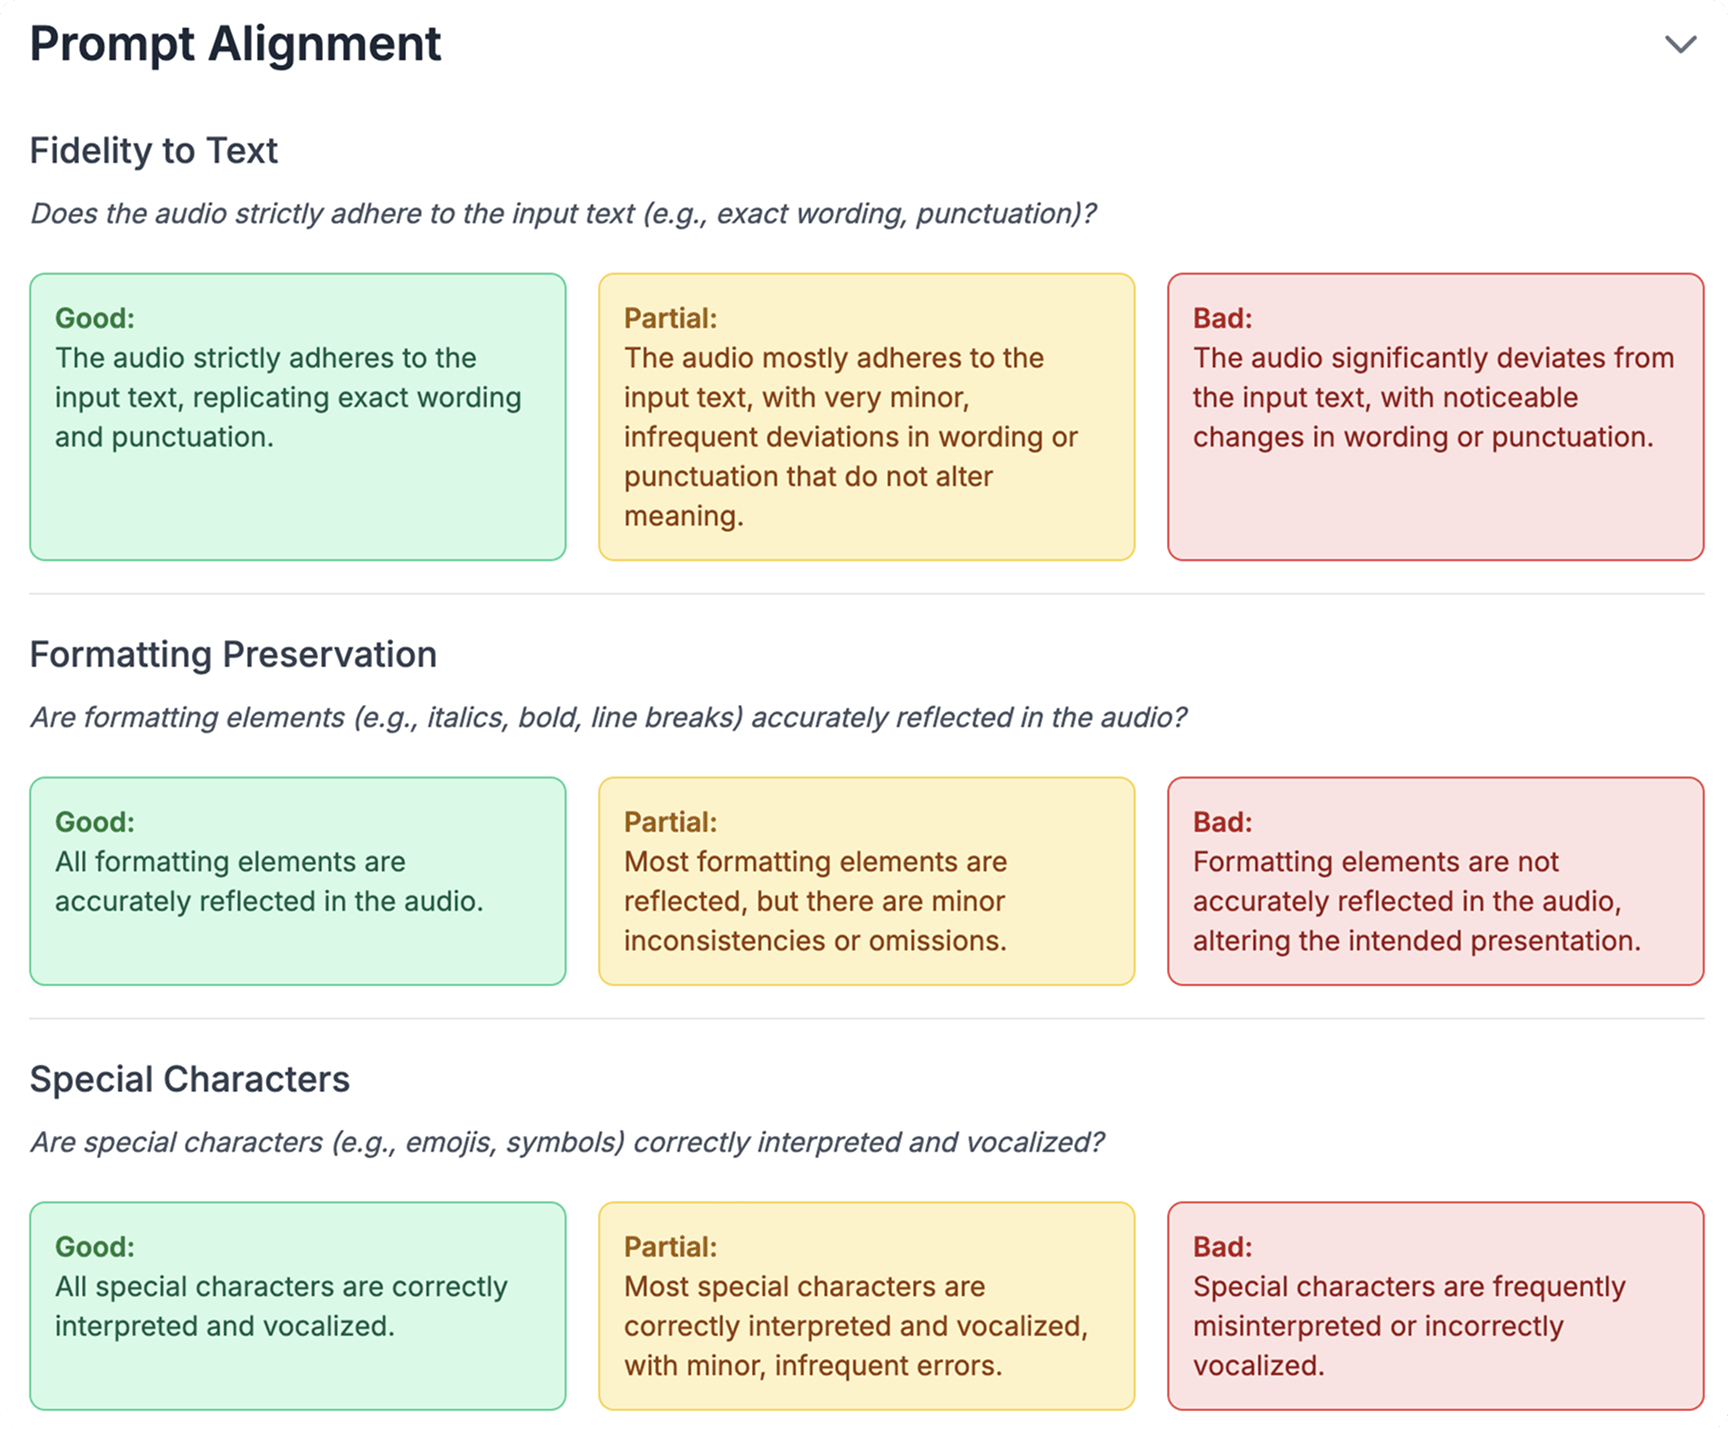The width and height of the screenshot is (1728, 1429).
Task: Click the yellow 'Partial:' label in Formatting card
Action: coord(671,822)
